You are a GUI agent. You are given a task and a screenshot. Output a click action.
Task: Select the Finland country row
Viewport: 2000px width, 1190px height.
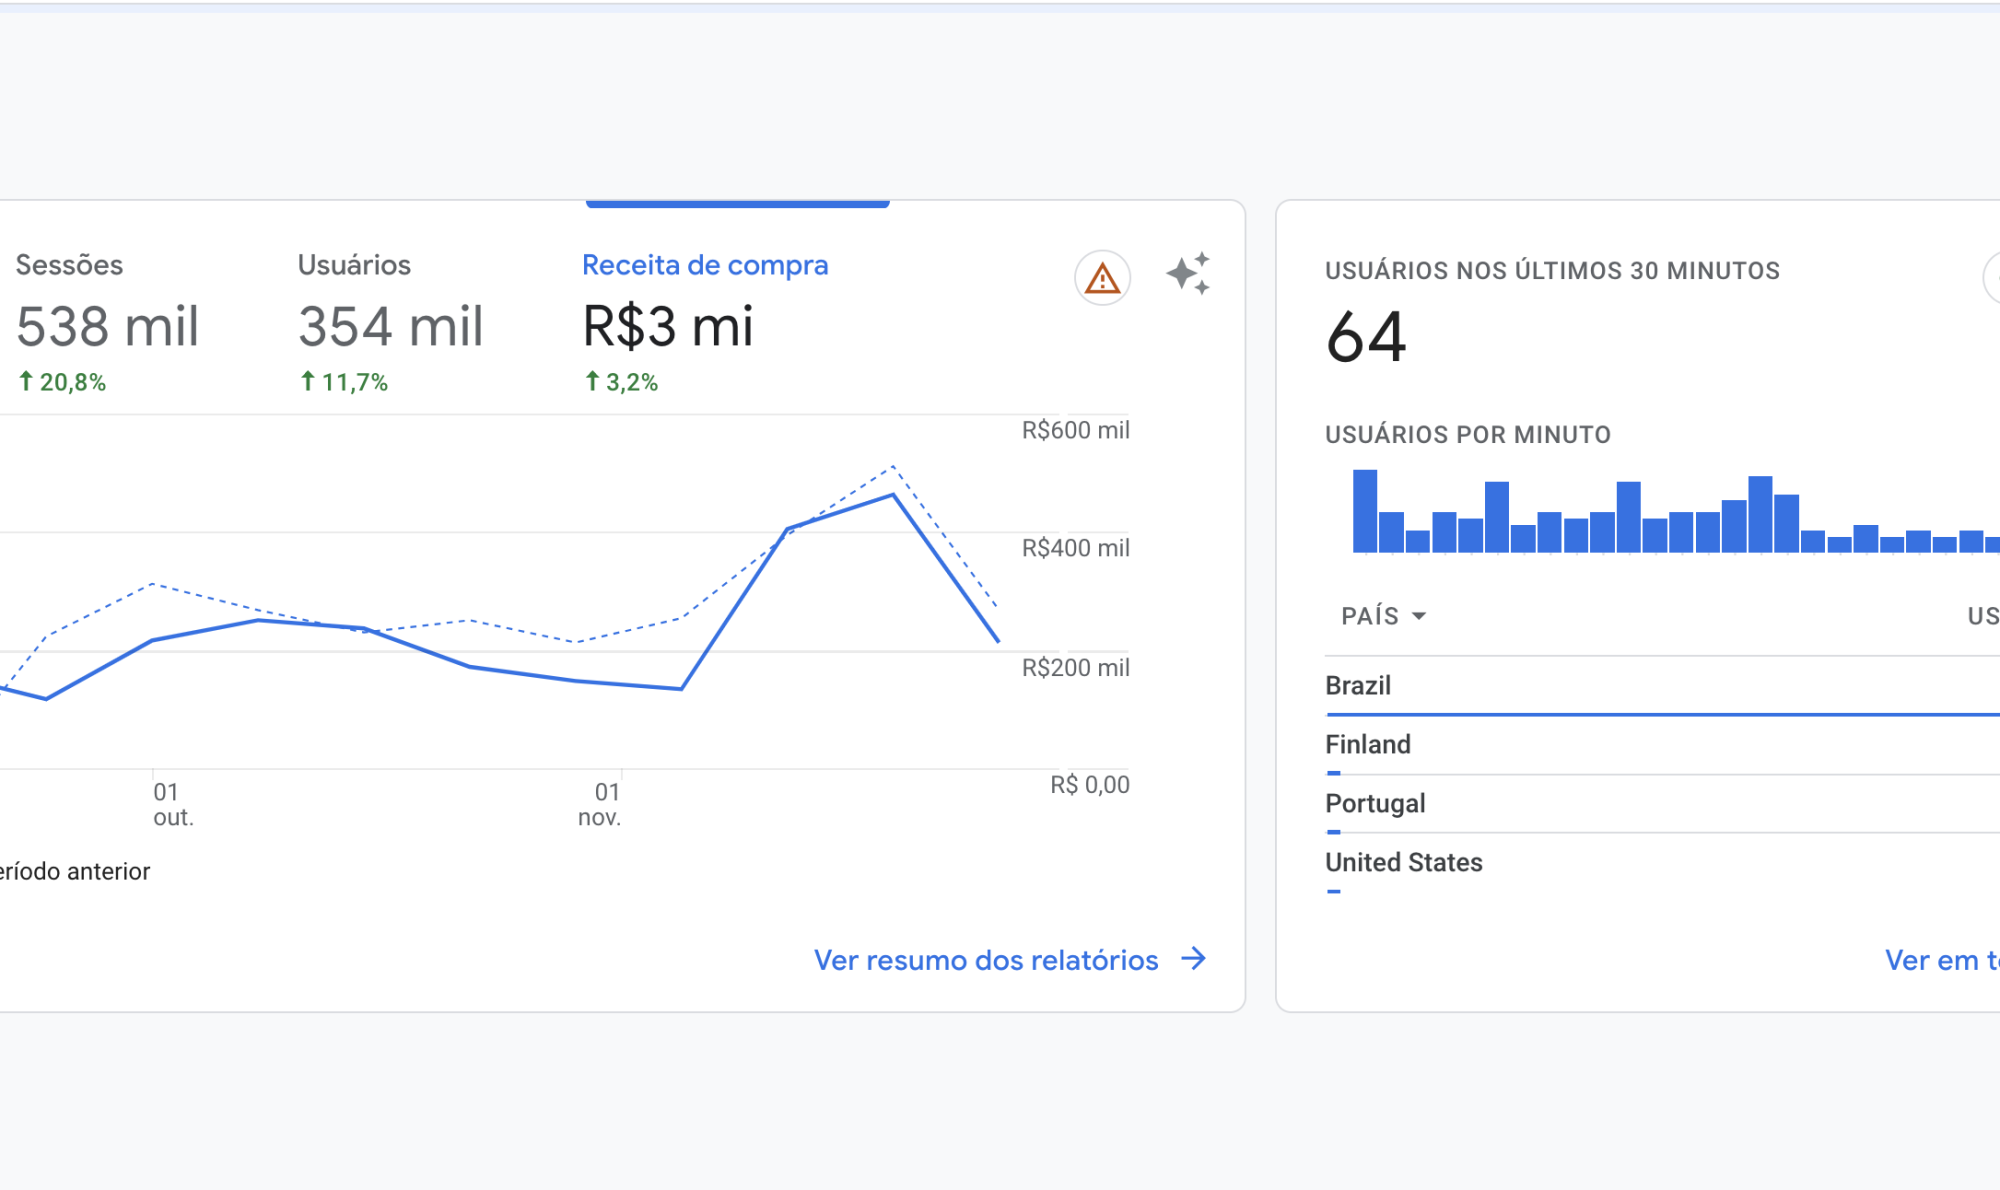[x=1662, y=746]
